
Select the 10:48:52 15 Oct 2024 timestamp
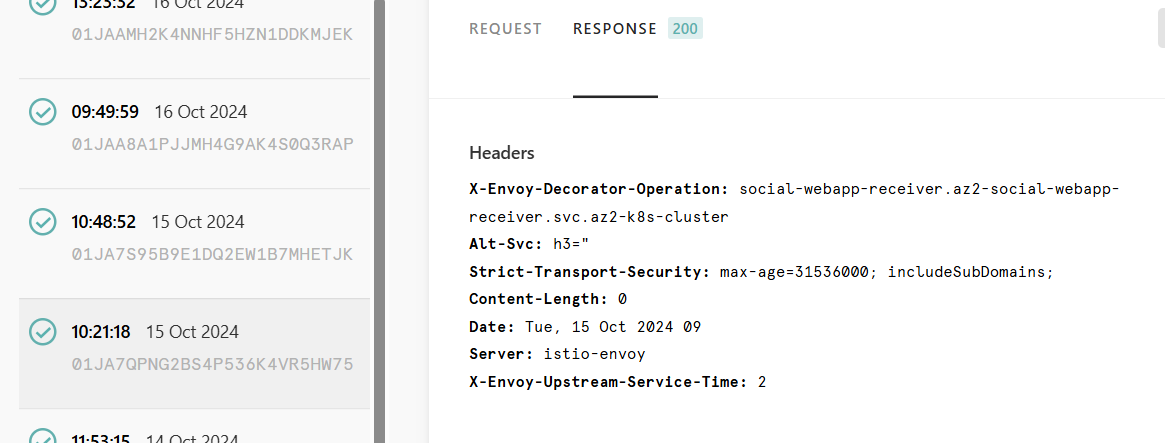(158, 222)
